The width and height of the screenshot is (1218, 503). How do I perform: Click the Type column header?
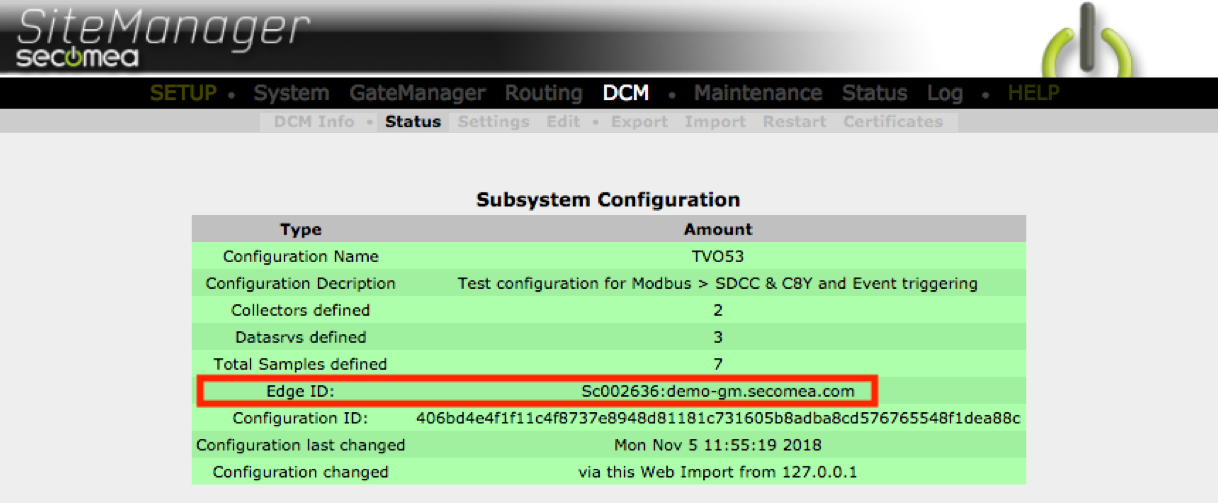pos(301,229)
